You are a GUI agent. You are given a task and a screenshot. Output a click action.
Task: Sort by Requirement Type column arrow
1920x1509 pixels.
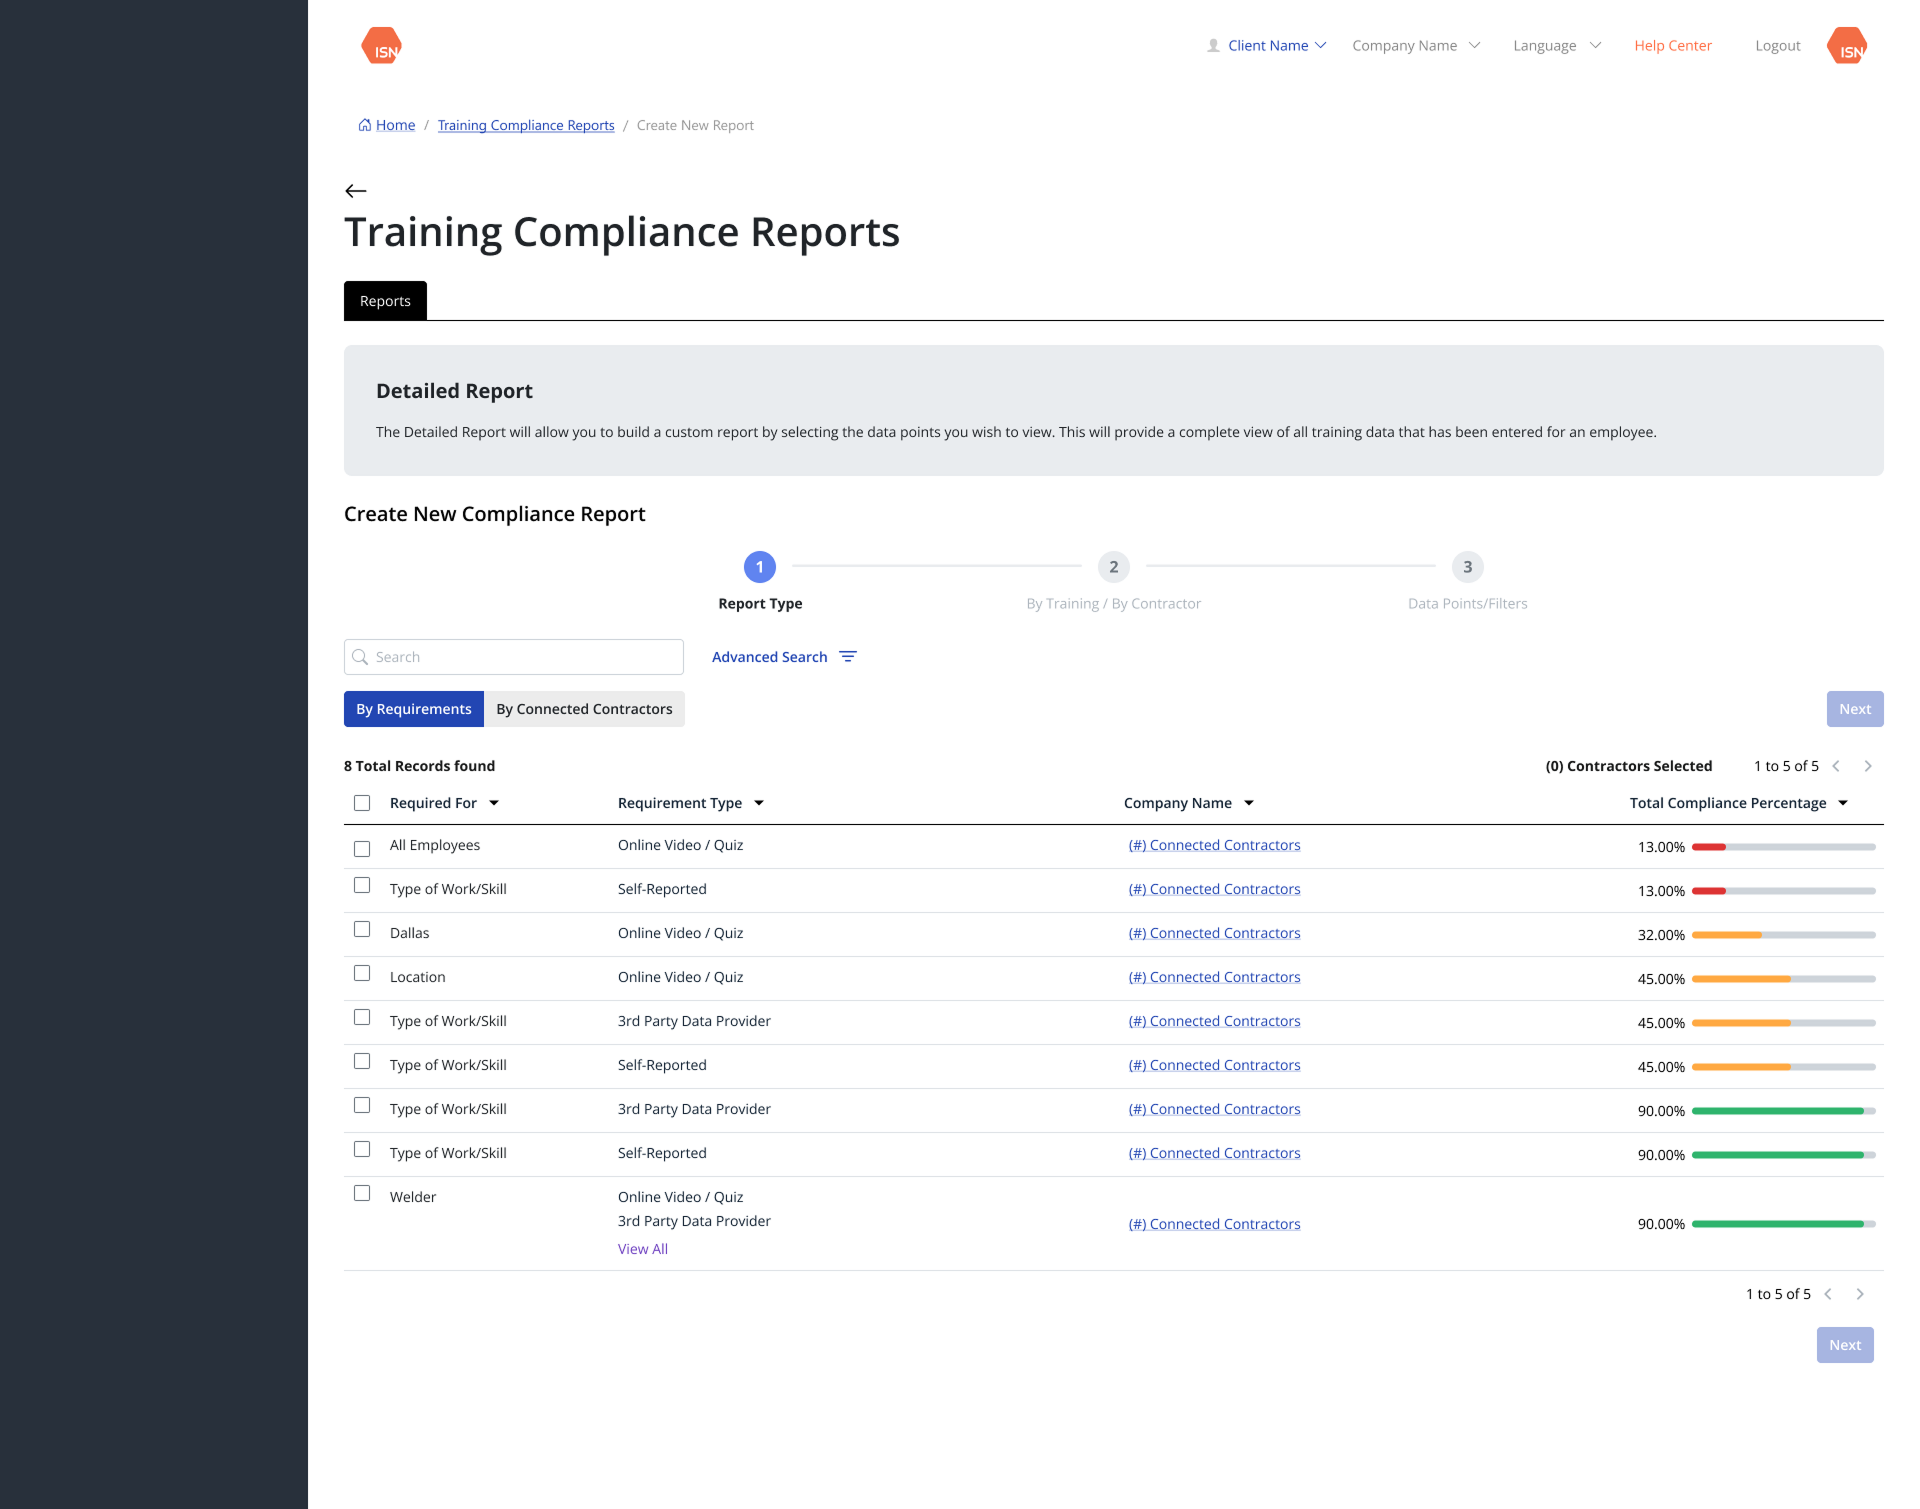(x=759, y=803)
